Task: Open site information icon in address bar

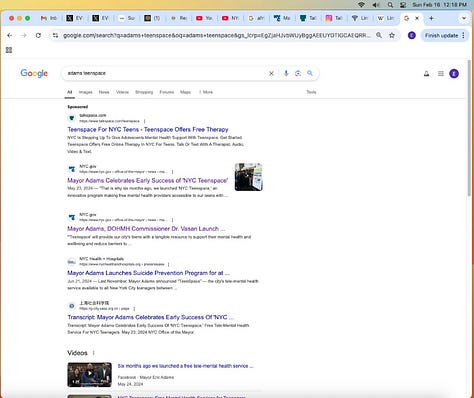Action: click(x=55, y=35)
